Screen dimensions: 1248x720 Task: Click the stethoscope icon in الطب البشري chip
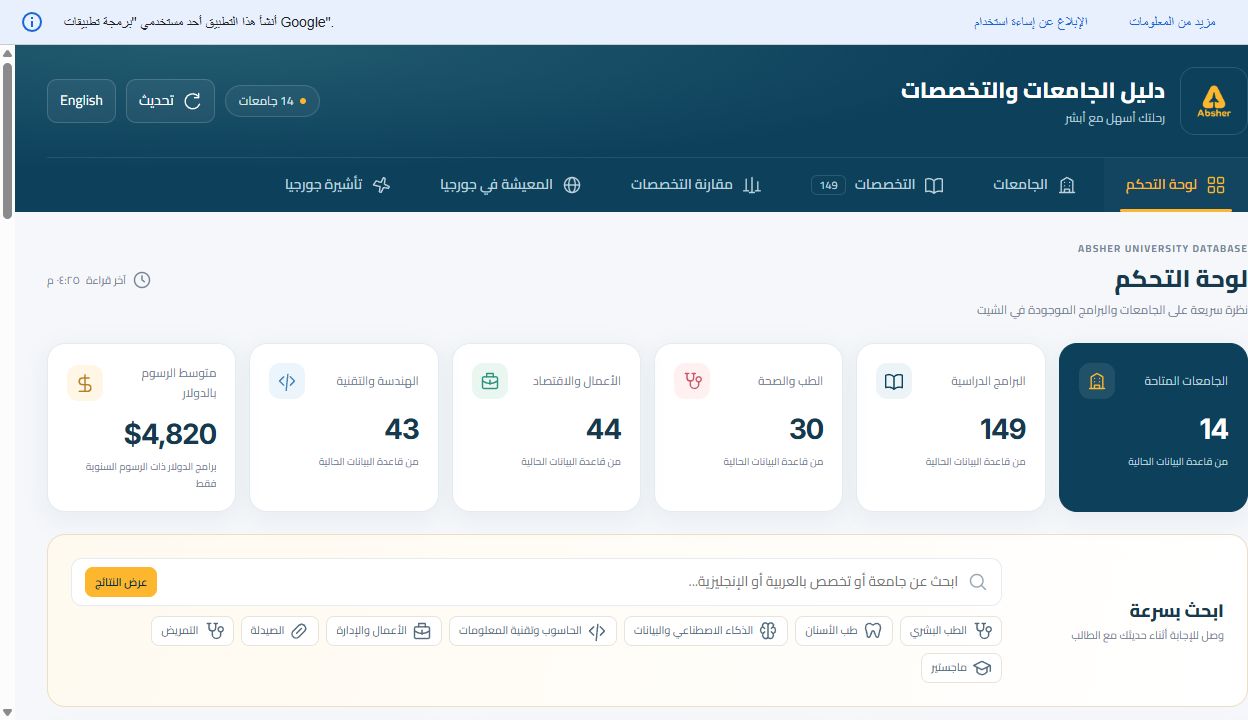[984, 631]
